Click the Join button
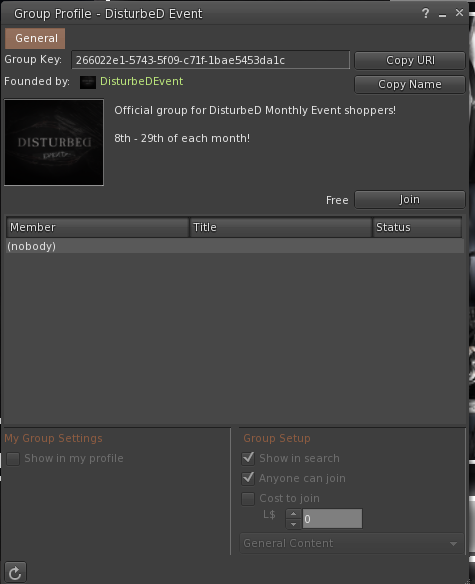The image size is (475, 584). pyautogui.click(x=410, y=200)
